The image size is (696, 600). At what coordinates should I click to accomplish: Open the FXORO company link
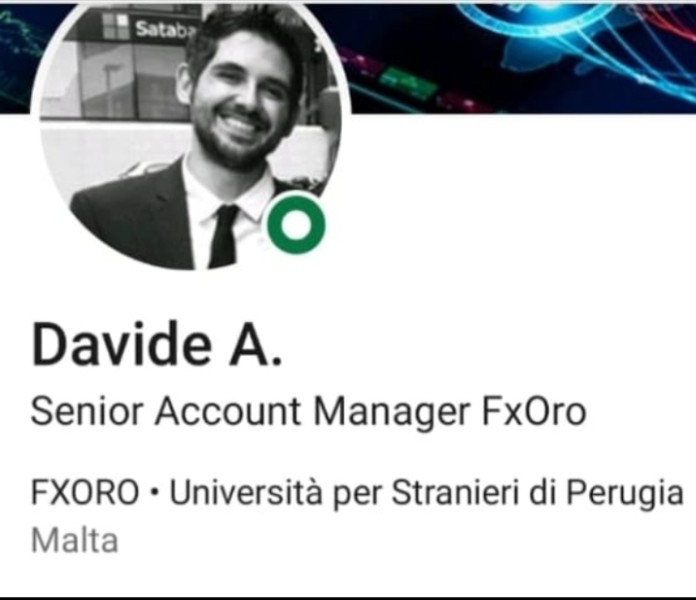tap(85, 493)
